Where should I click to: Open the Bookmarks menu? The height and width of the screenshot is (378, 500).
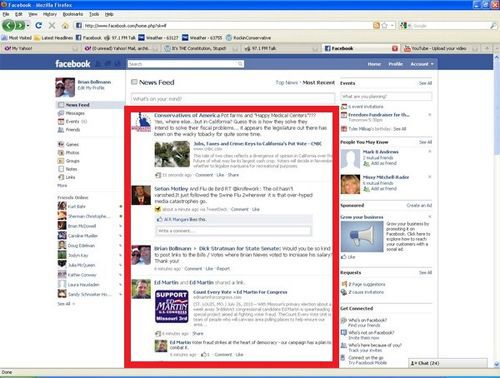pos(73,14)
